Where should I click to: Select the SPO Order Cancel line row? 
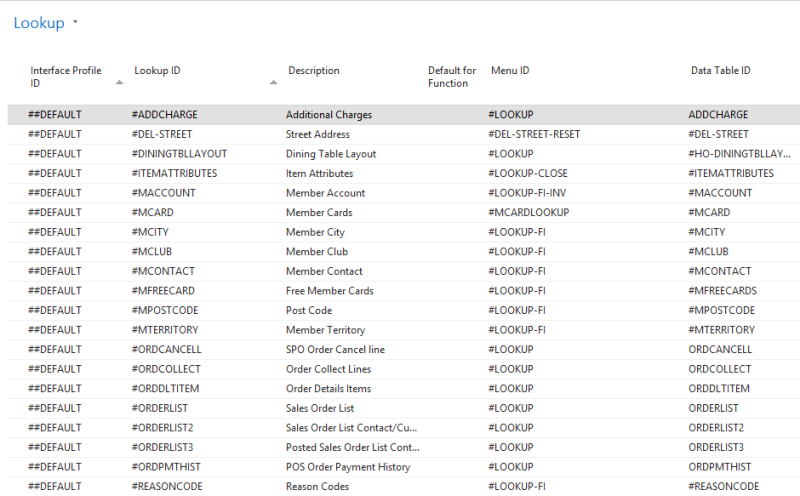click(335, 350)
